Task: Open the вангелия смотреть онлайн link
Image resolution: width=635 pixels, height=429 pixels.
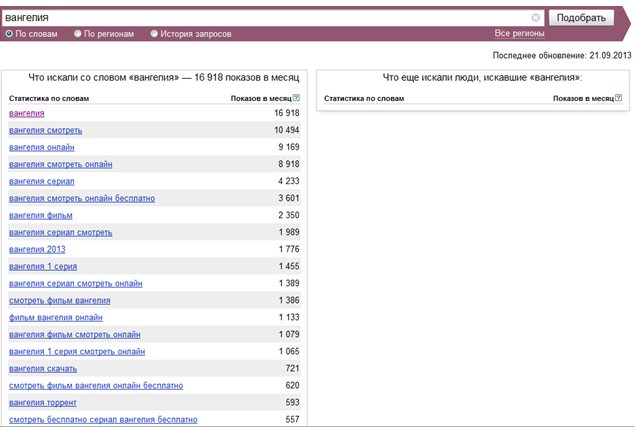Action: tap(61, 164)
